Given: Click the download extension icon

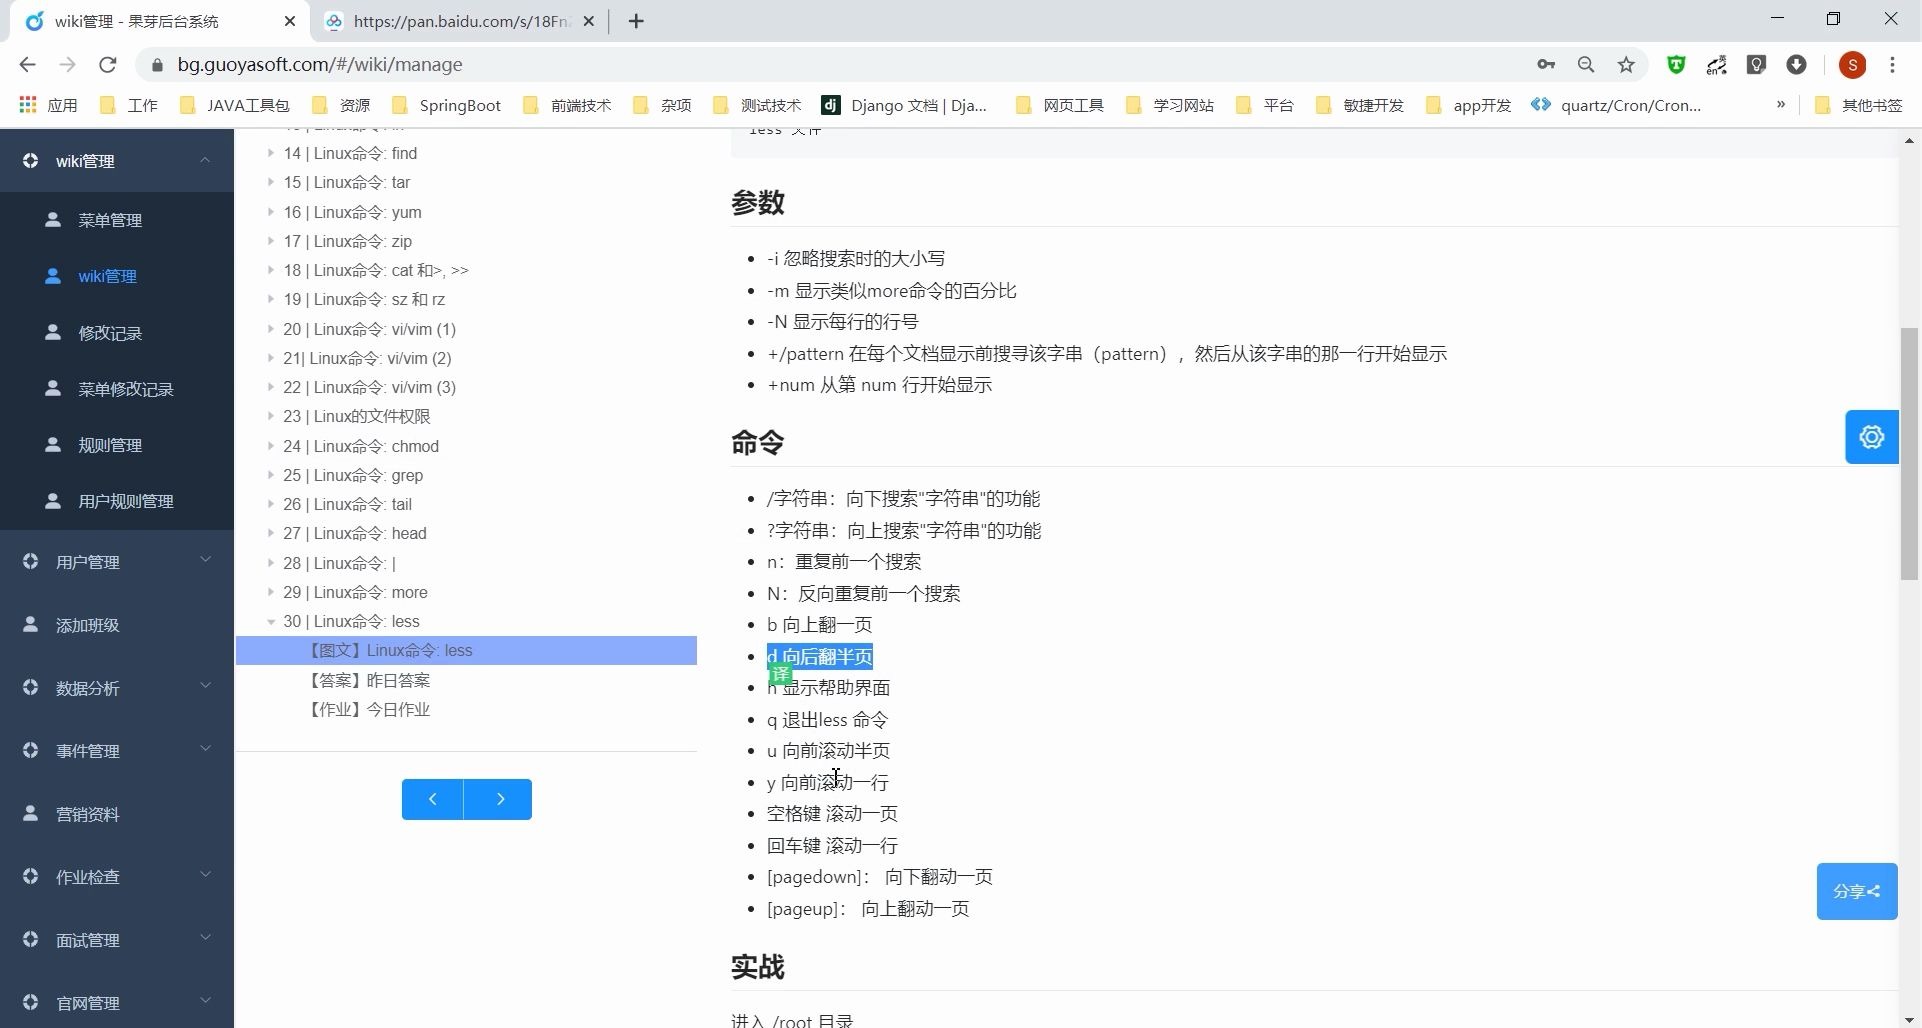Looking at the screenshot, I should [x=1797, y=64].
